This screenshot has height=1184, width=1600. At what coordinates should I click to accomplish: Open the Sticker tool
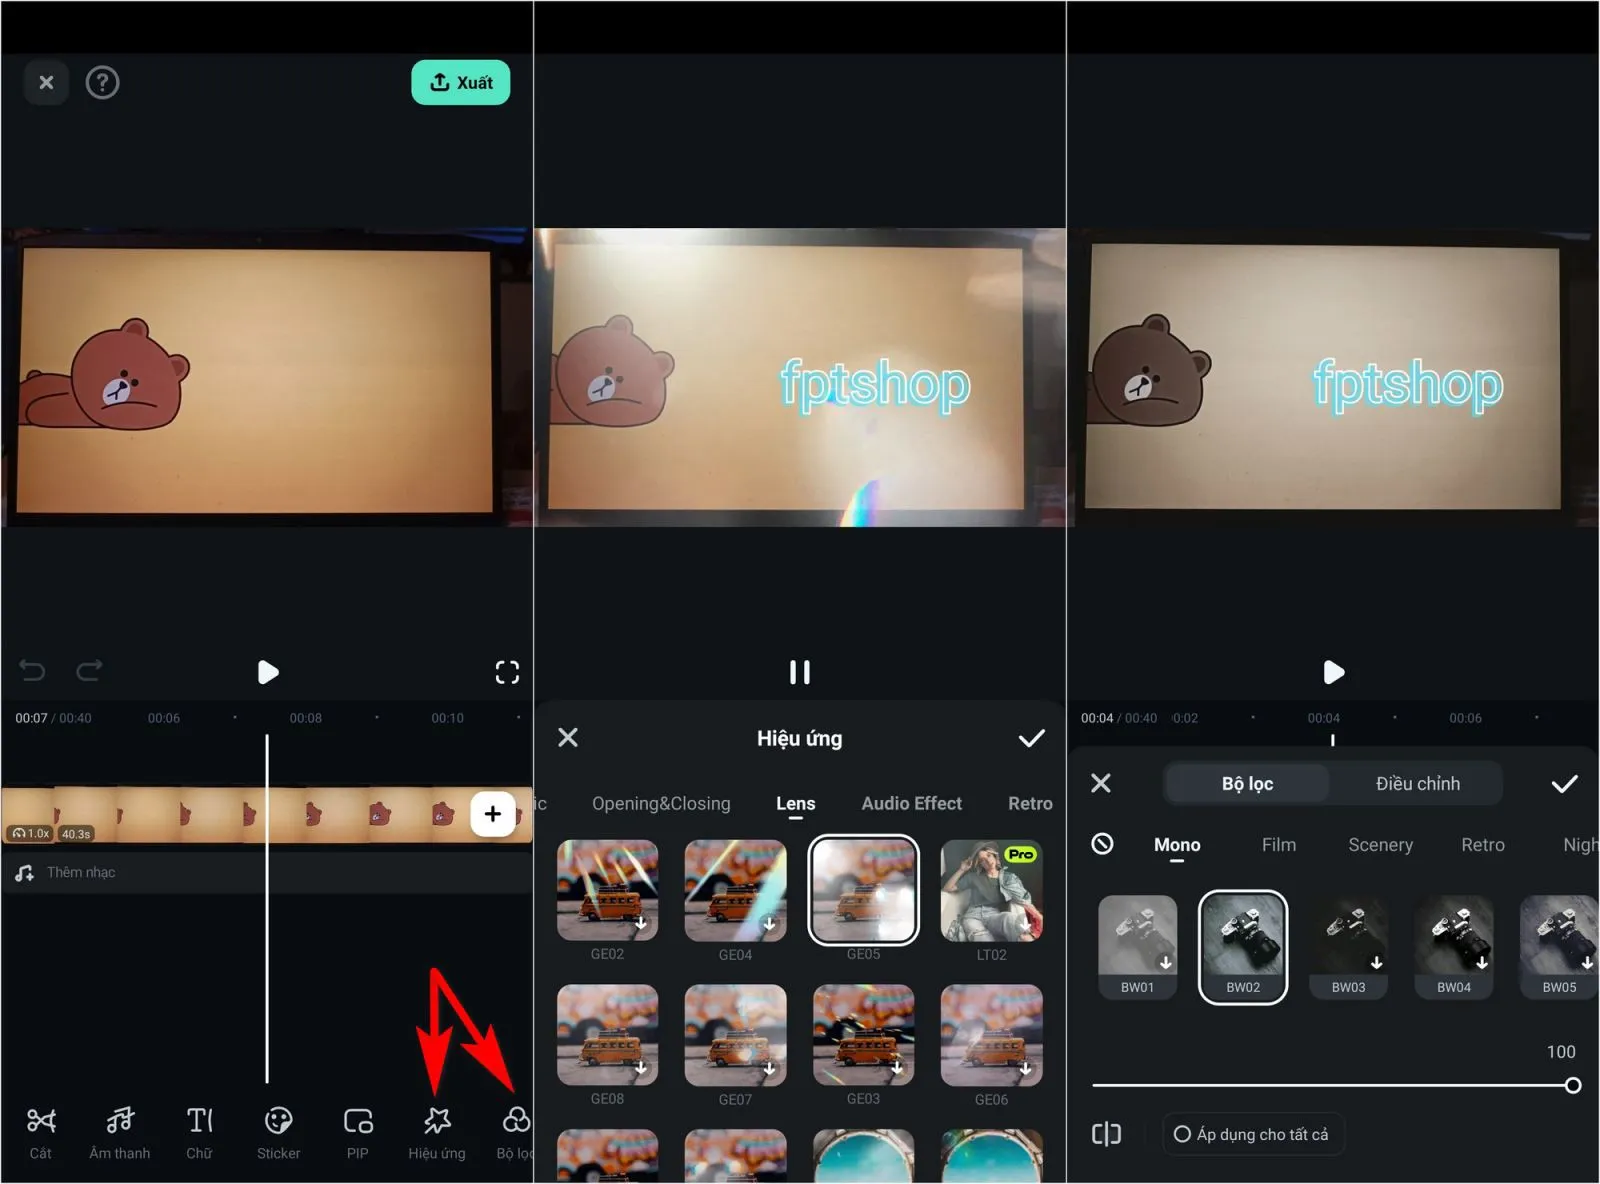point(278,1133)
